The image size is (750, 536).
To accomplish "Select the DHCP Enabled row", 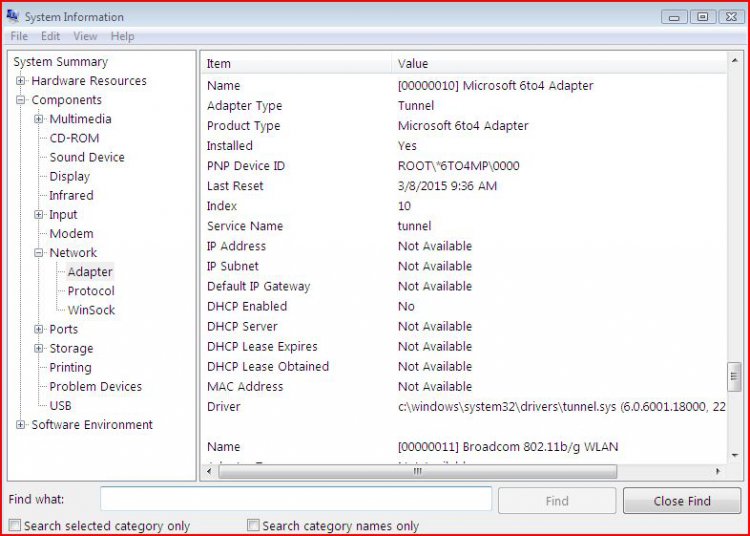I will click(x=463, y=306).
